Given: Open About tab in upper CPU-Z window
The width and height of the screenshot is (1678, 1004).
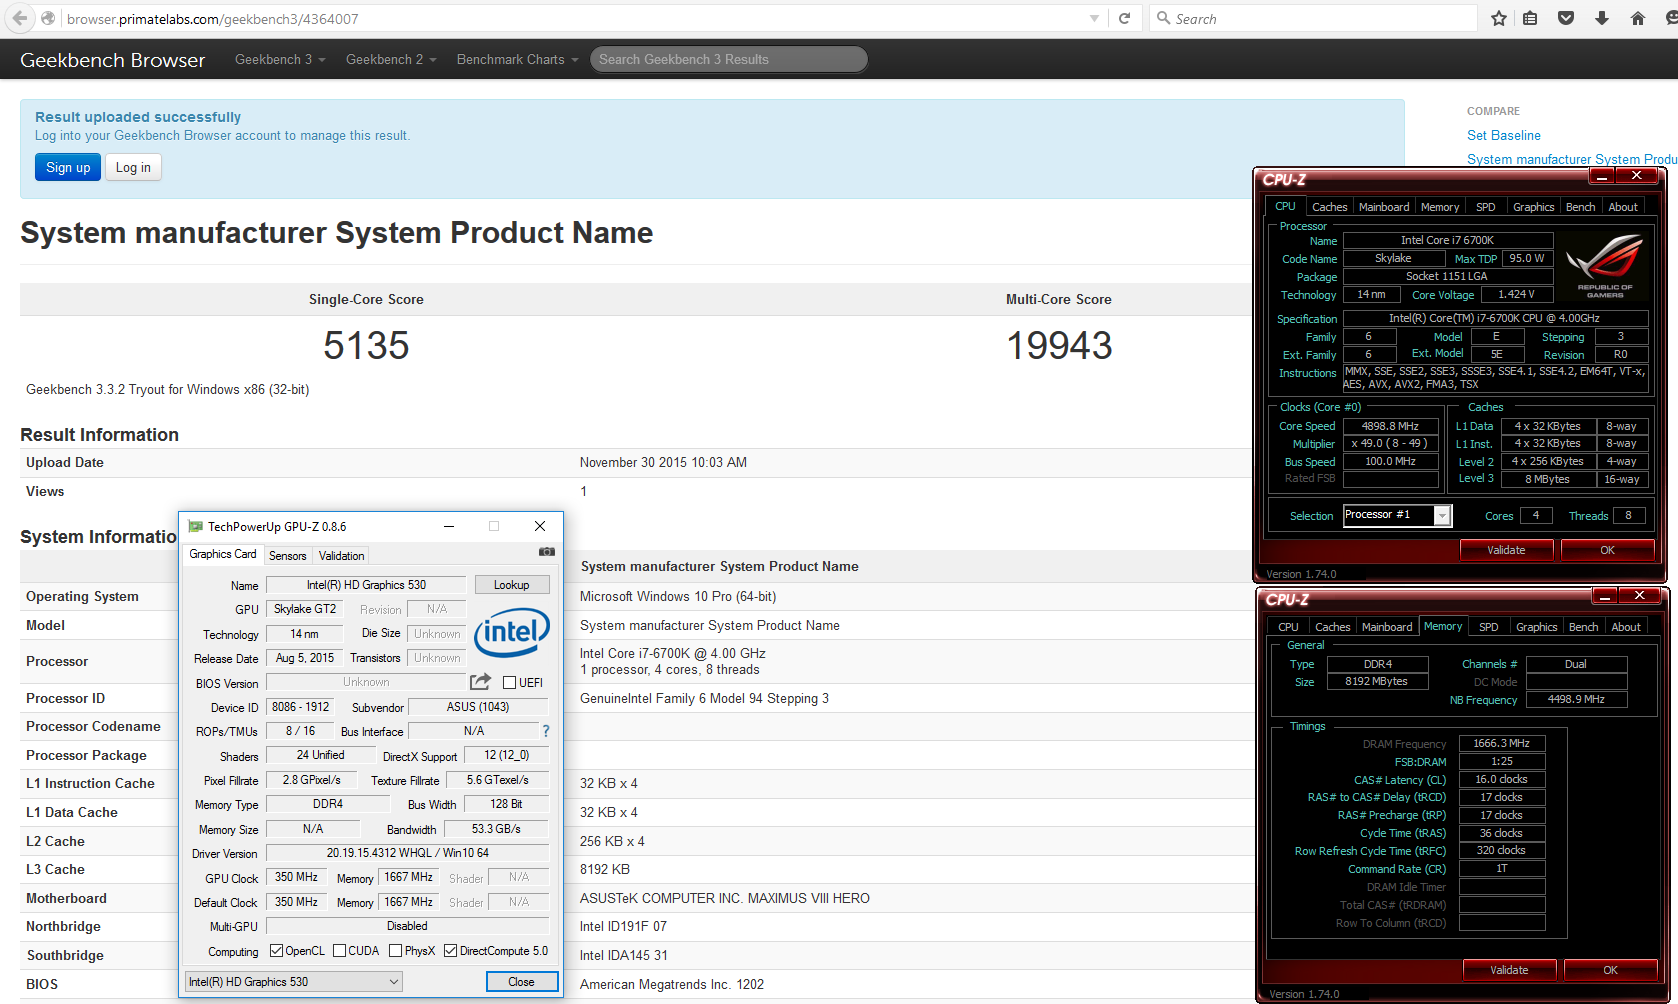Looking at the screenshot, I should coord(1624,207).
